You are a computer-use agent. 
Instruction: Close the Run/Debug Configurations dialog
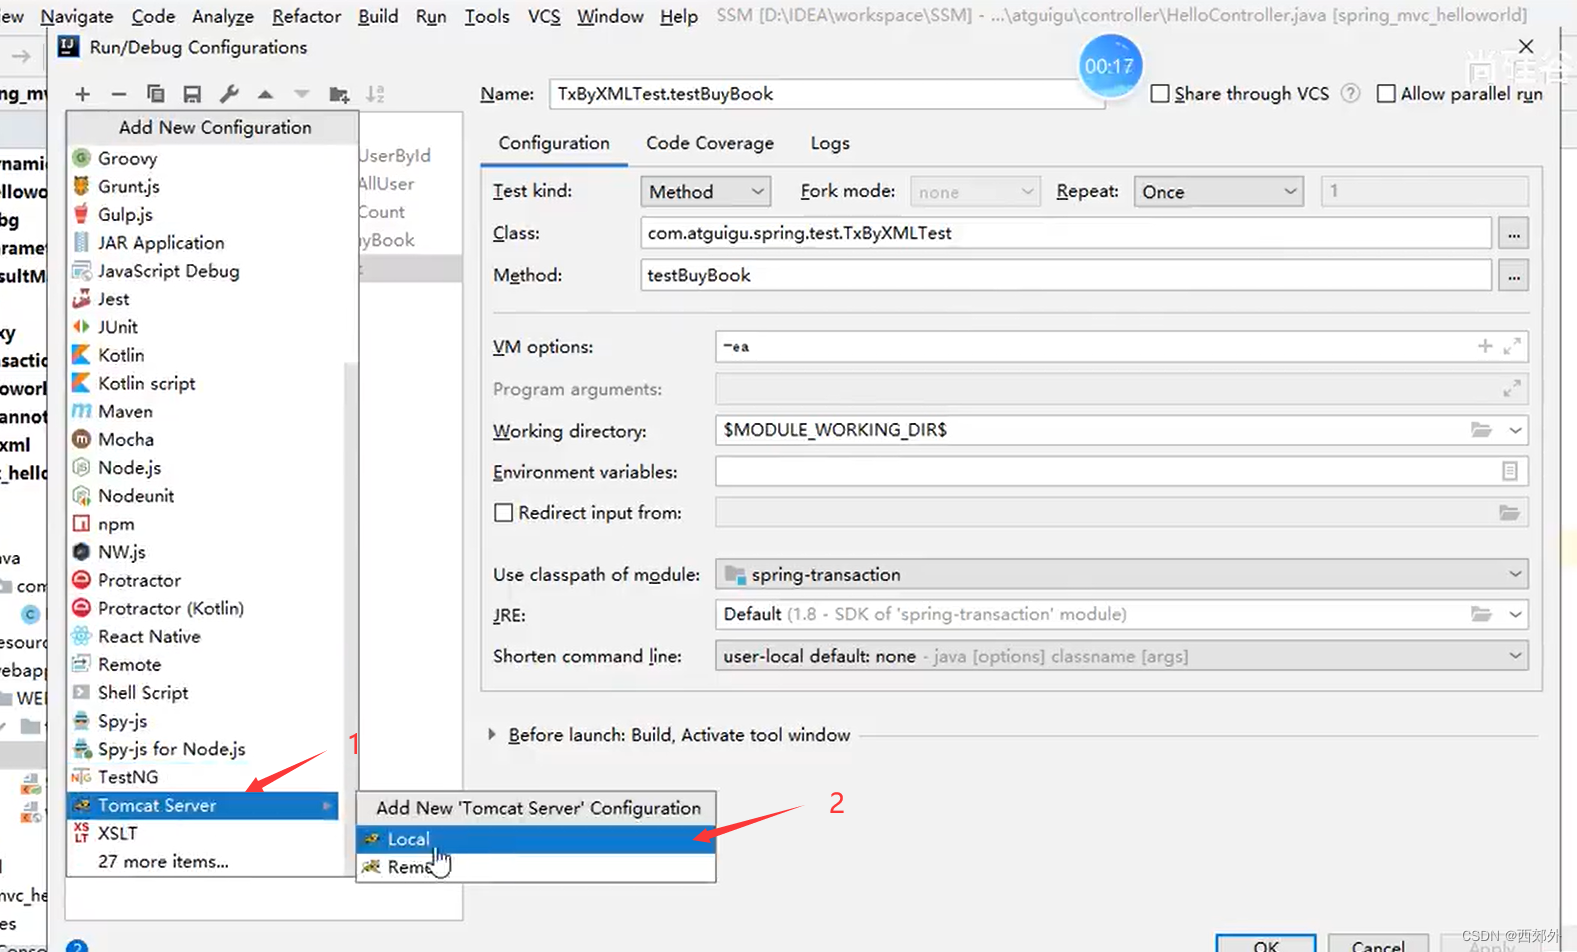(1526, 46)
